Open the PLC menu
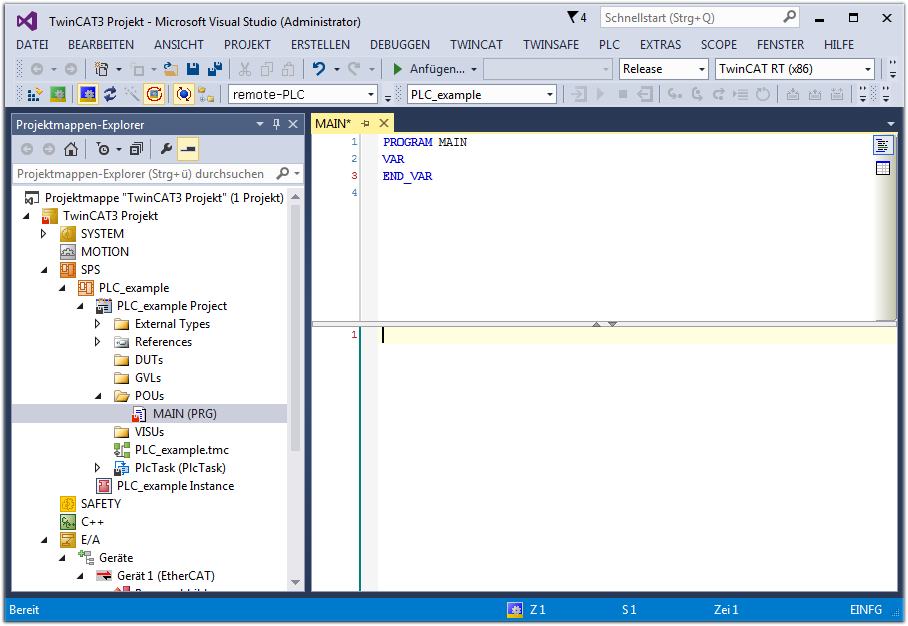 (609, 44)
